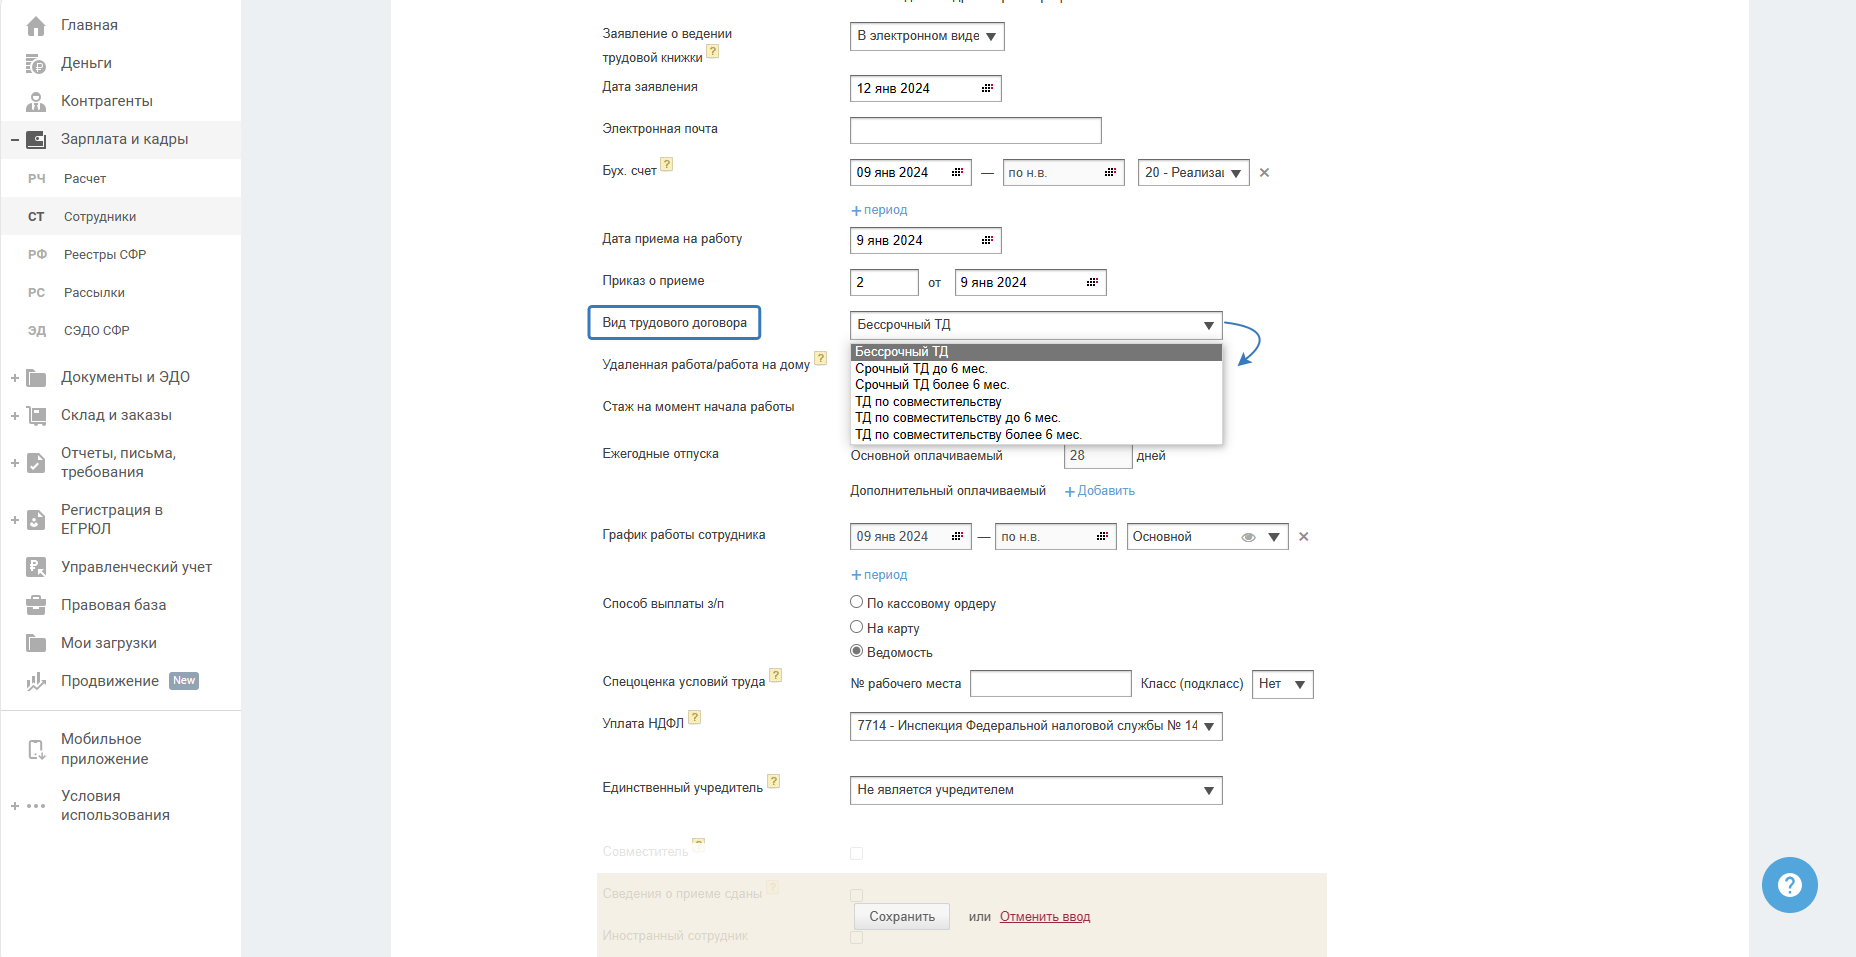Image resolution: width=1856 pixels, height=957 pixels.
Task: Click help icon beside Уплата НДФЛ
Action: click(x=695, y=717)
